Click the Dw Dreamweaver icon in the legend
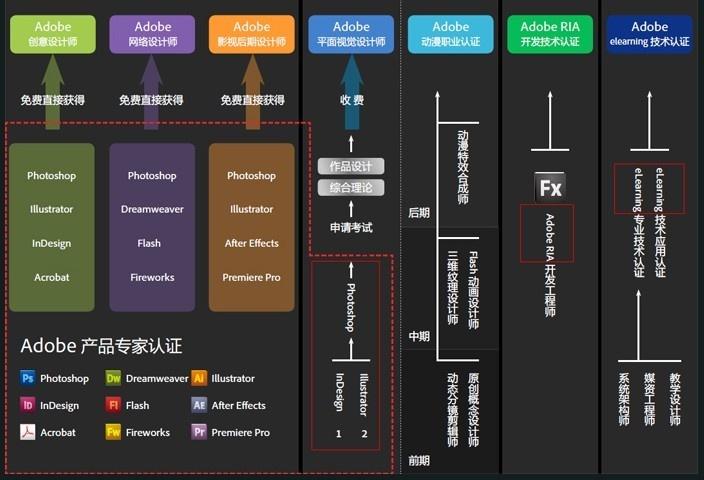 click(x=113, y=378)
